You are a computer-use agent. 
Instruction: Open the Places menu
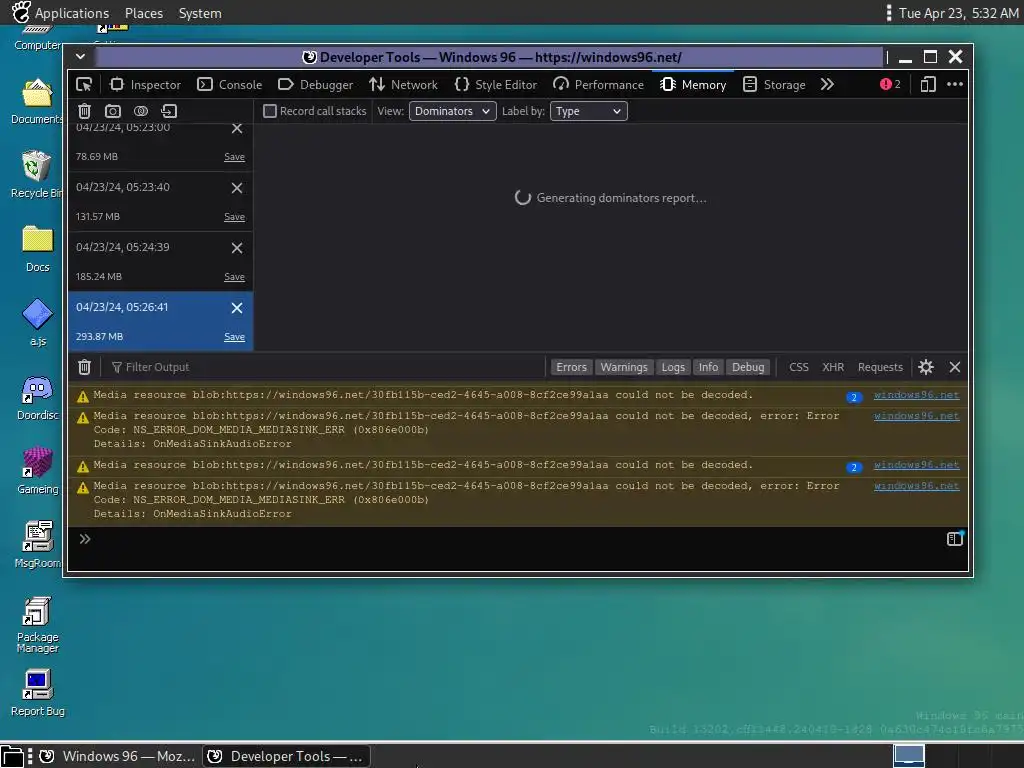(144, 13)
